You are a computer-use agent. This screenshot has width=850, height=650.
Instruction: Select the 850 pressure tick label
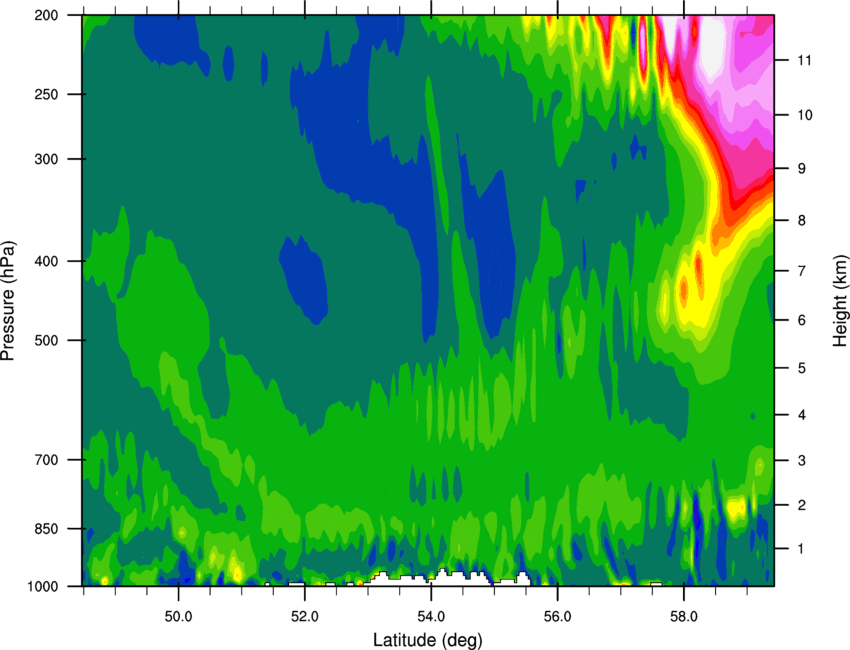point(47,529)
